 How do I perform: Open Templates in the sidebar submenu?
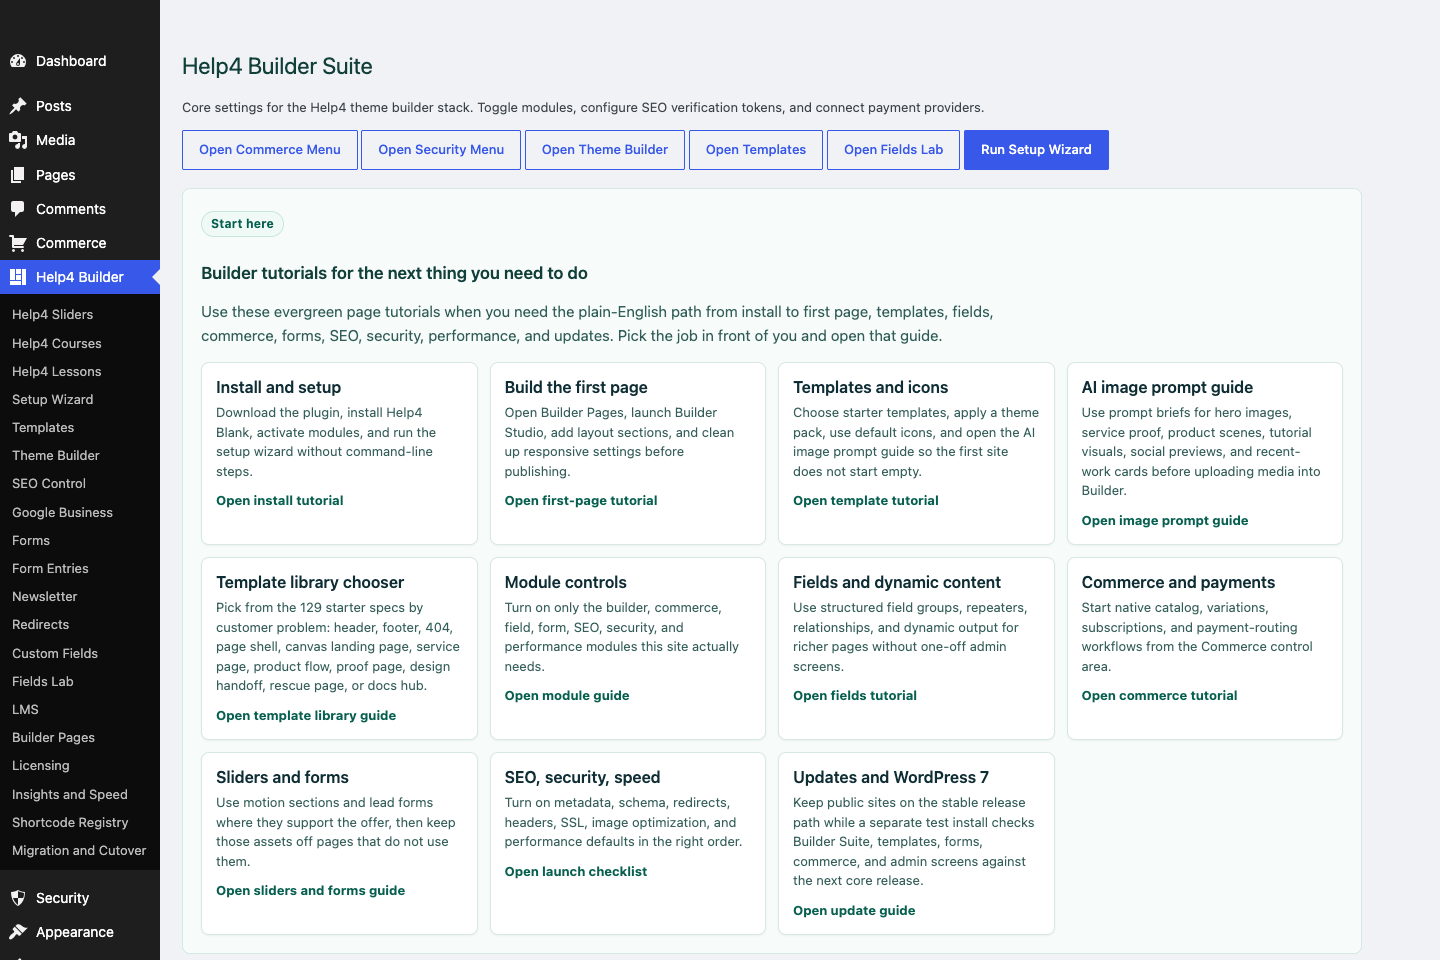43,427
